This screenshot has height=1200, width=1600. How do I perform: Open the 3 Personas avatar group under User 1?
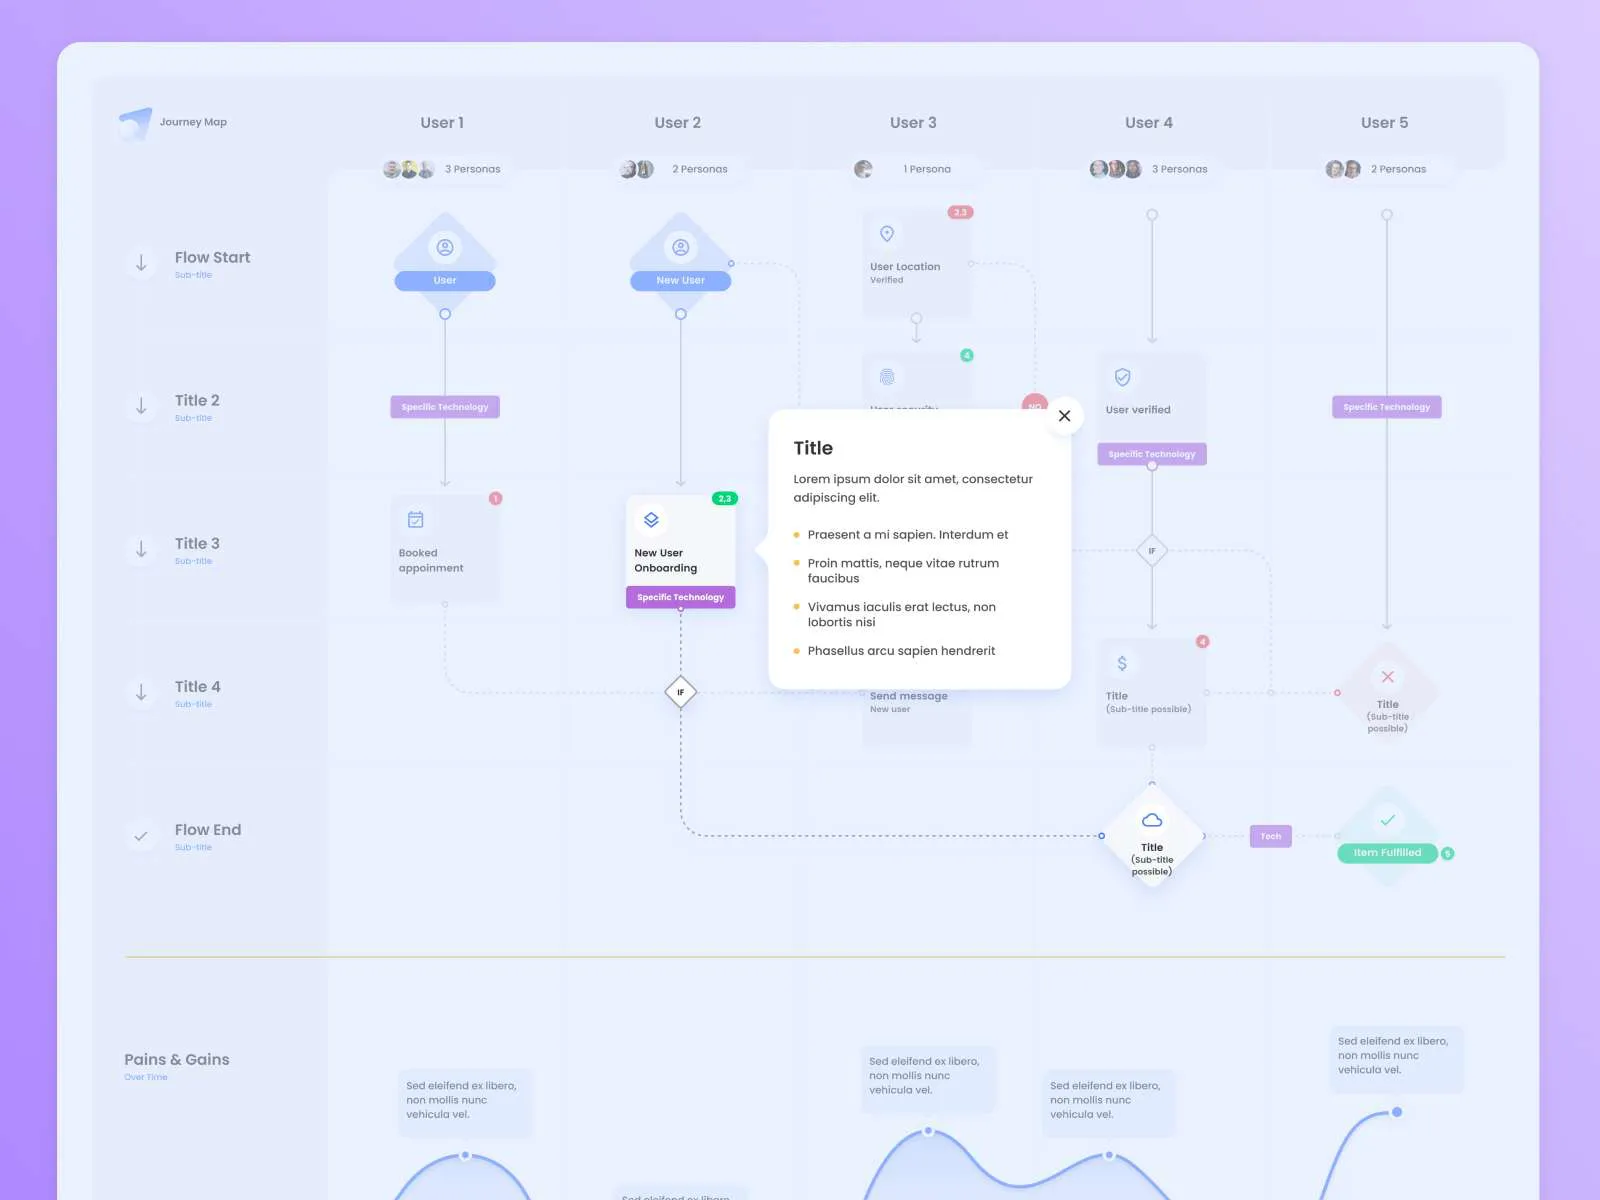(x=408, y=168)
